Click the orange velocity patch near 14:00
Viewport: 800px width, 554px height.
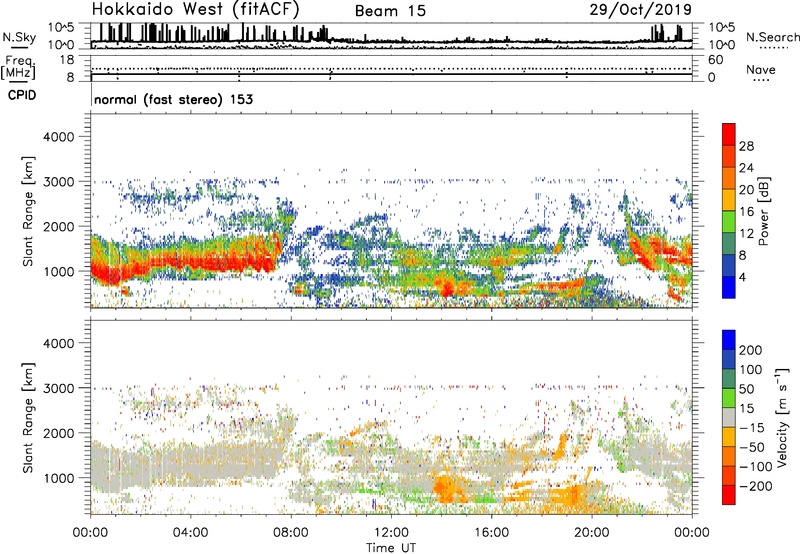point(447,488)
